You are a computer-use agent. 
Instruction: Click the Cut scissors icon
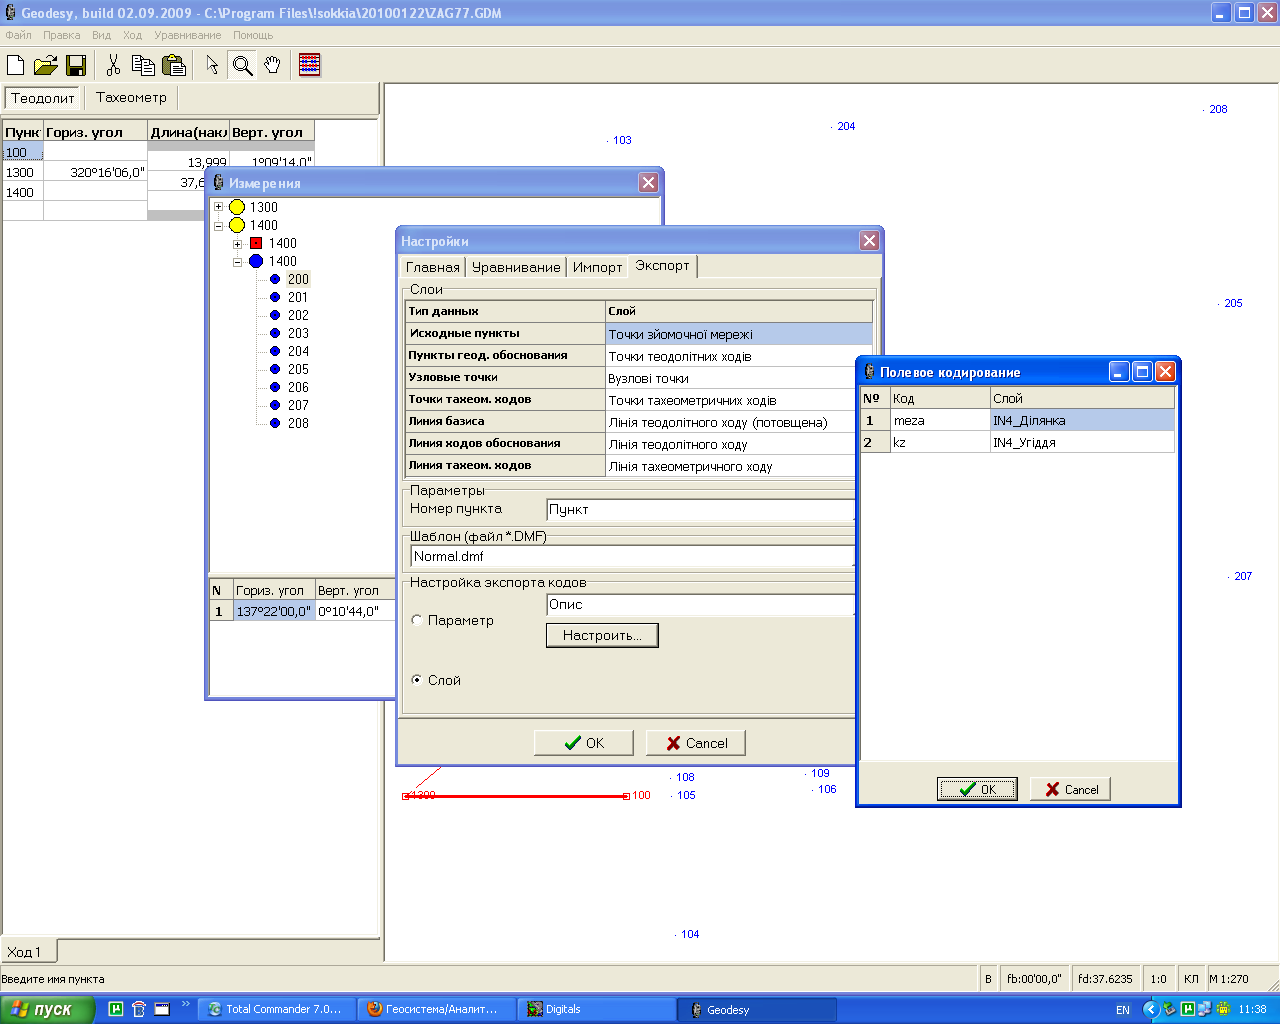click(x=113, y=65)
